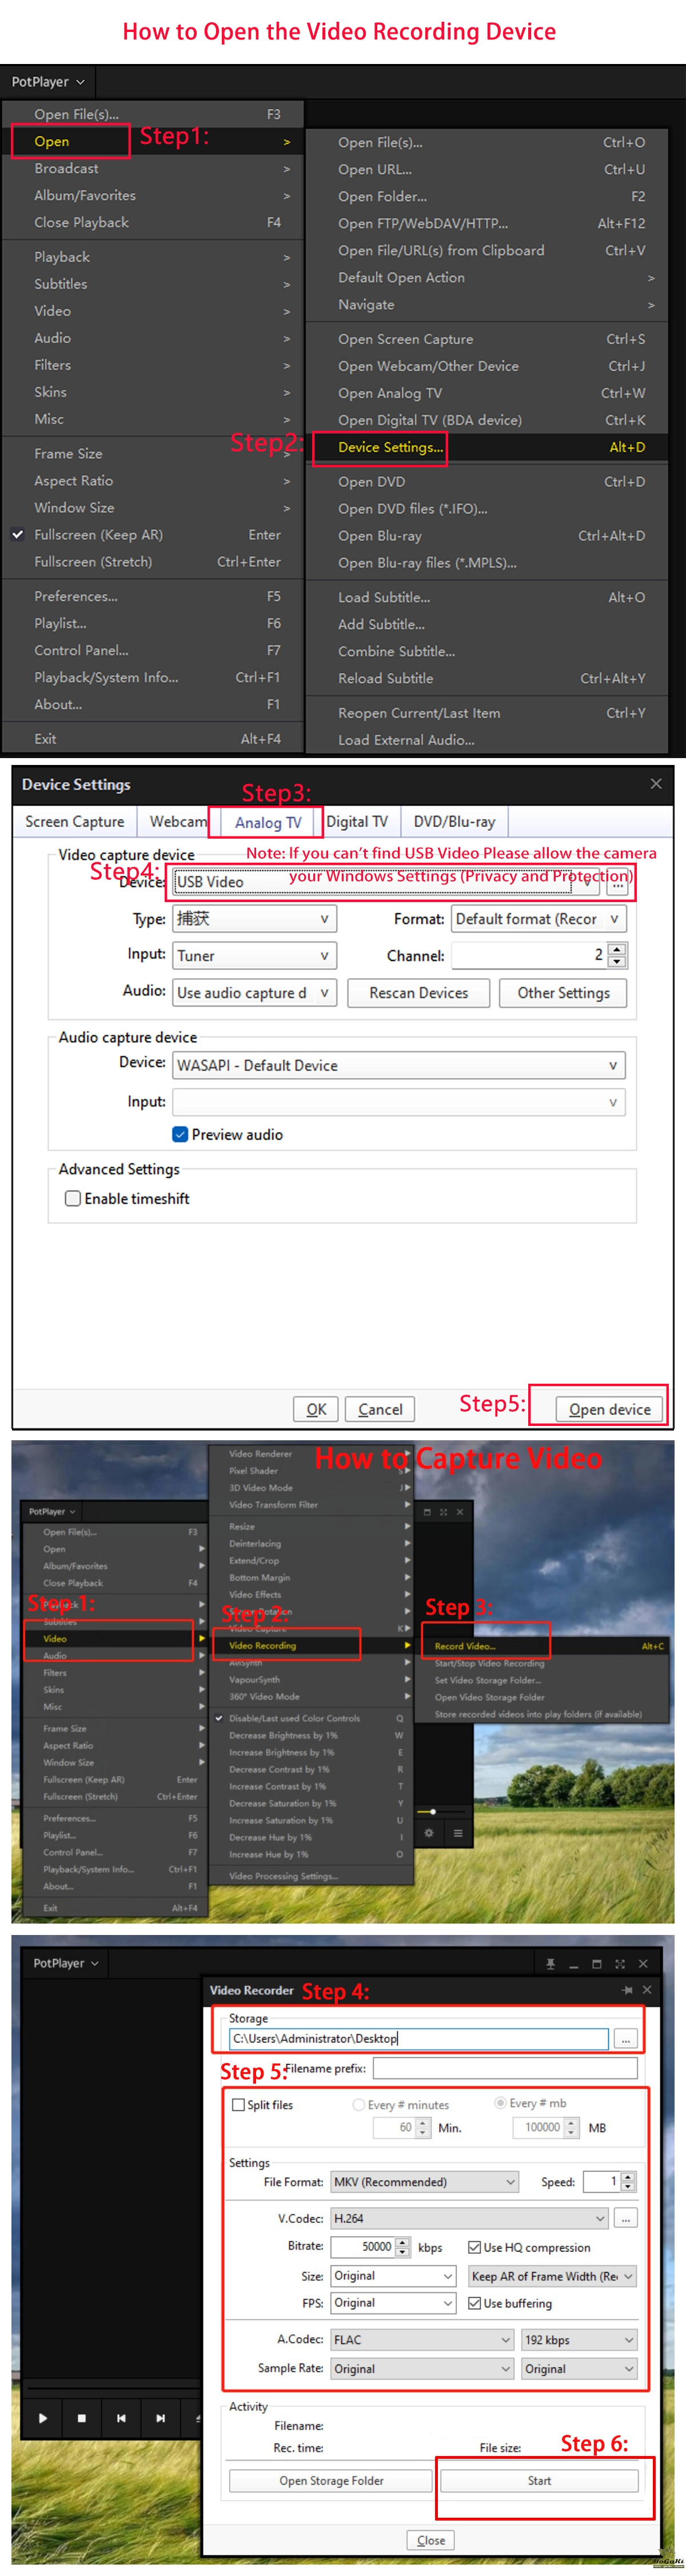Click the settings gear icon in player

(429, 1833)
